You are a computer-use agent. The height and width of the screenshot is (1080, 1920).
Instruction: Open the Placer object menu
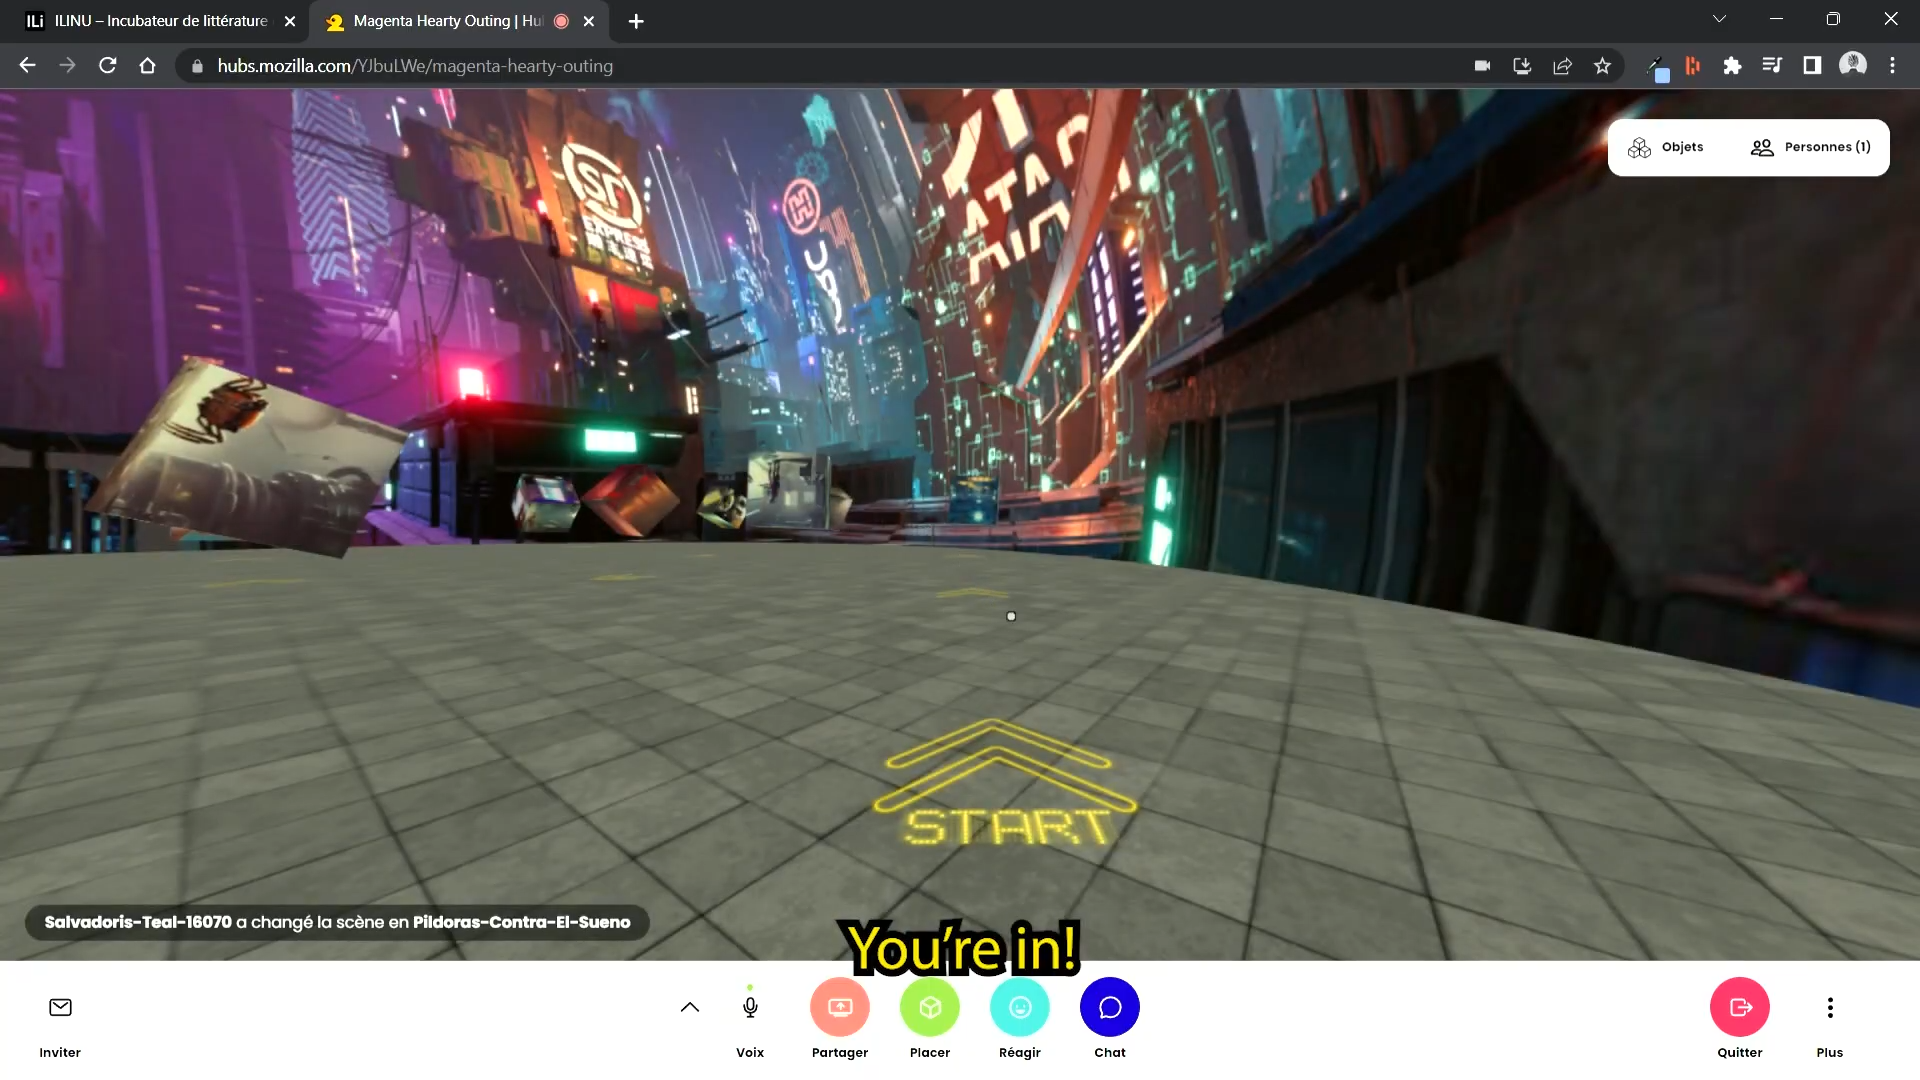(930, 1007)
